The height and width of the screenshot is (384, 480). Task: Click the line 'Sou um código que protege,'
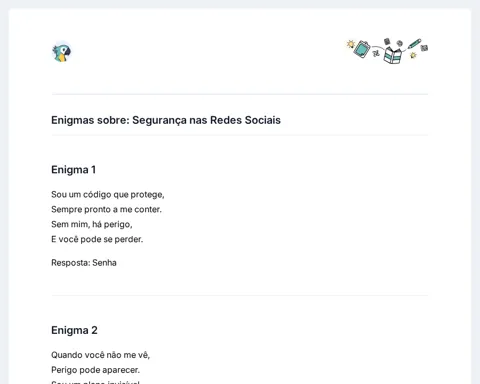click(108, 195)
